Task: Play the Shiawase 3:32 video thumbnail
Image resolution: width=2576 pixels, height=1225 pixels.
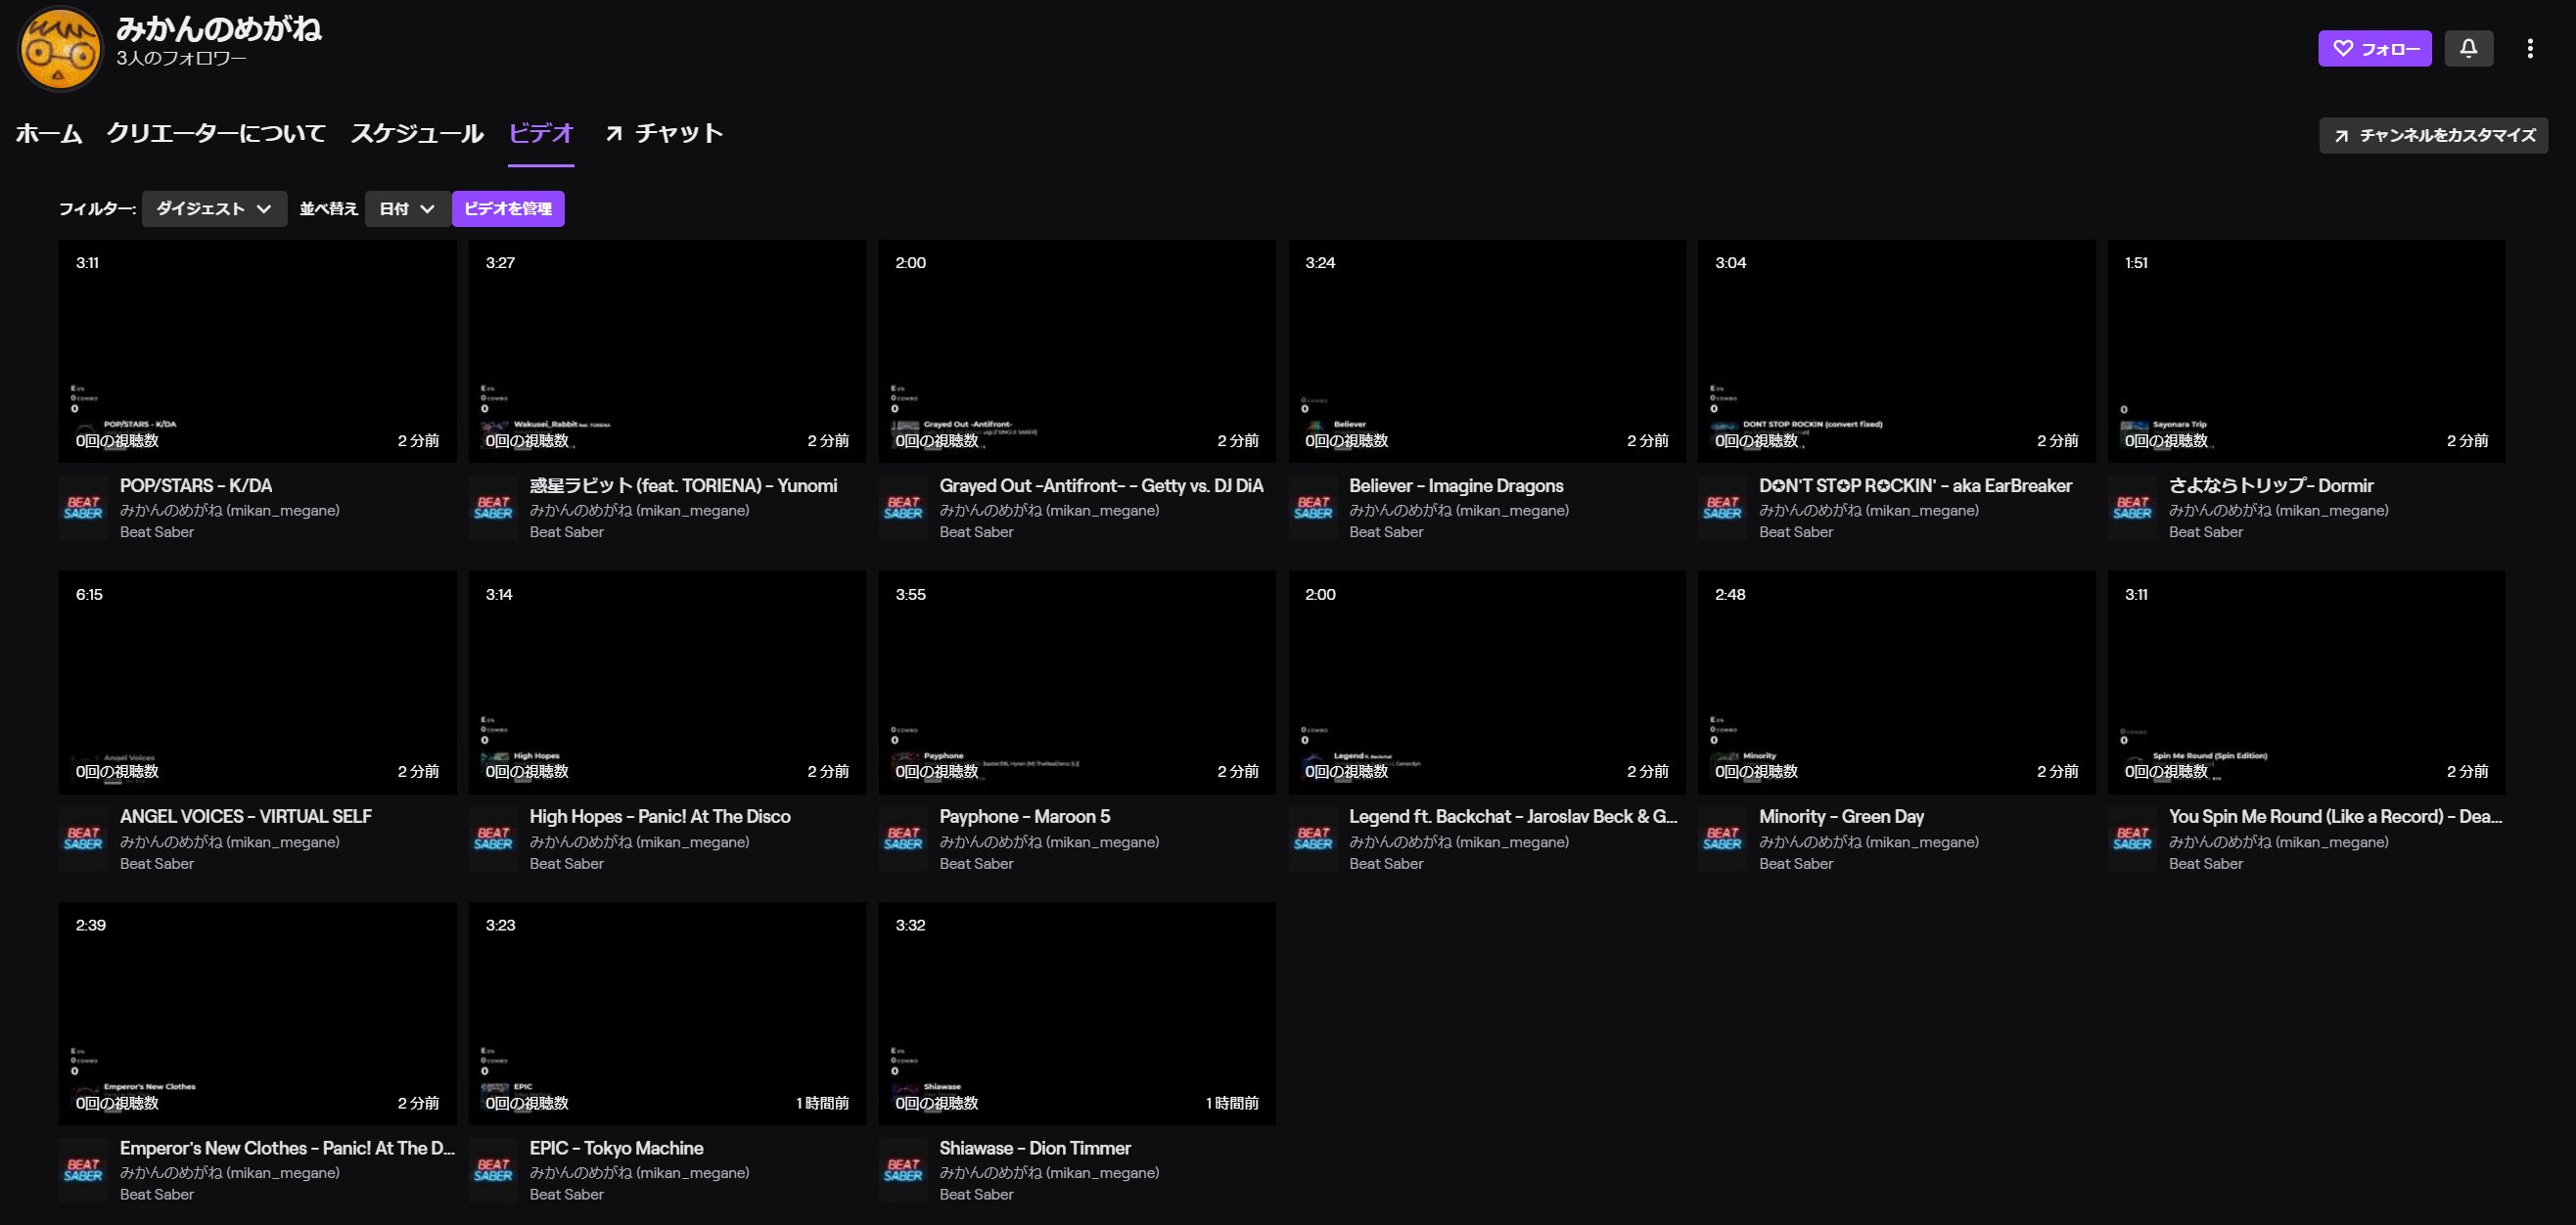Action: (1077, 1014)
